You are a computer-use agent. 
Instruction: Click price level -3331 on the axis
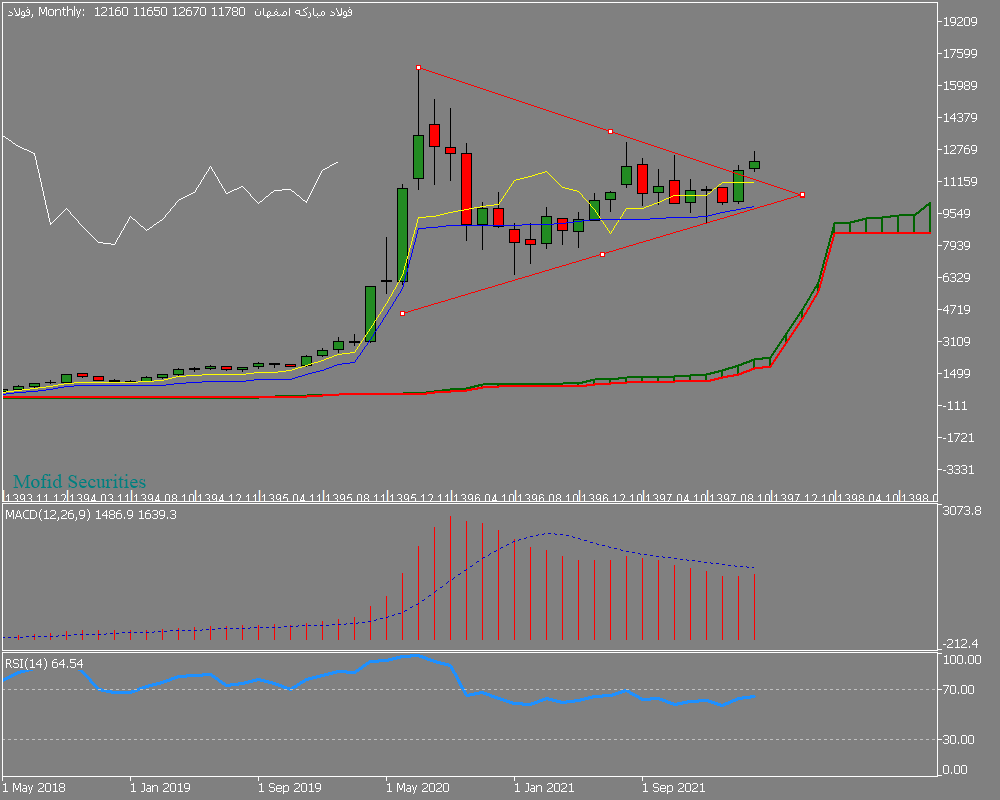(959, 470)
